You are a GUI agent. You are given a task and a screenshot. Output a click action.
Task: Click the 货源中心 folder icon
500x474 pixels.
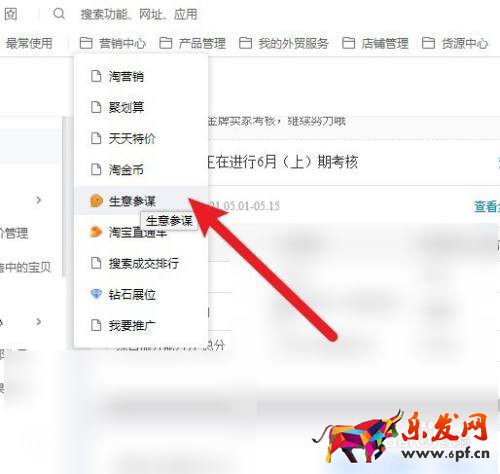[x=428, y=43]
